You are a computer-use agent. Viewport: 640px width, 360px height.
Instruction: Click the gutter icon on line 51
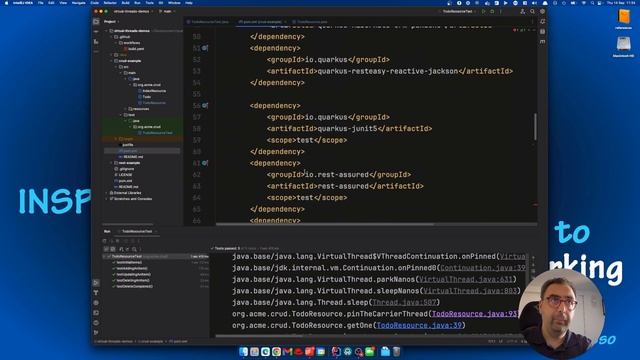click(x=205, y=48)
